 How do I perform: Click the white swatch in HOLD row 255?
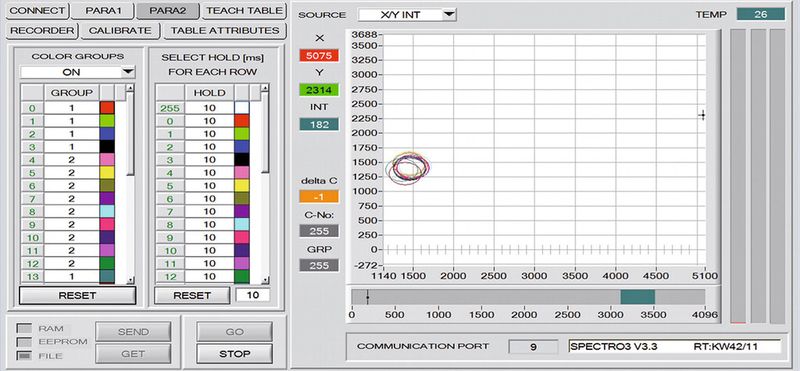pyautogui.click(x=242, y=108)
